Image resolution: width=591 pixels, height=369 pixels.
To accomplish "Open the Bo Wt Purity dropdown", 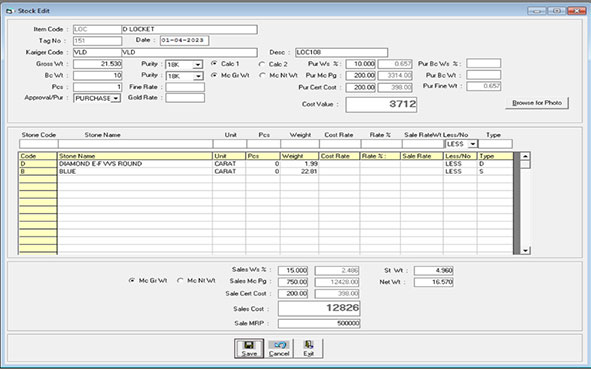I will 198,76.
